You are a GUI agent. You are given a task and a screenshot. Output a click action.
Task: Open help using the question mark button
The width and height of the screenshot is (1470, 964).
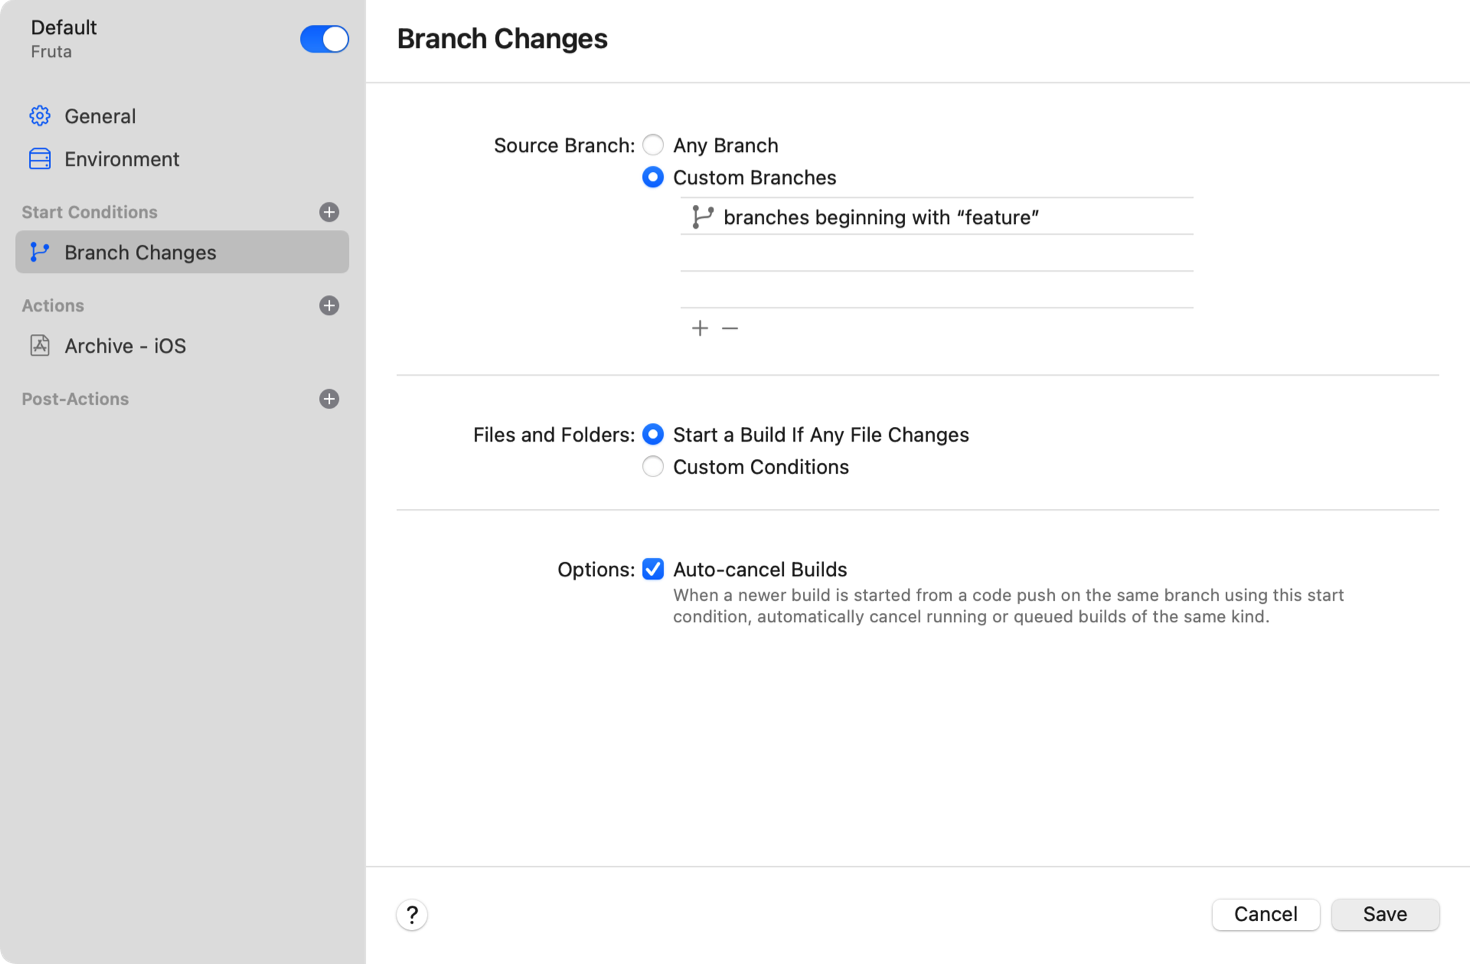[x=412, y=914]
